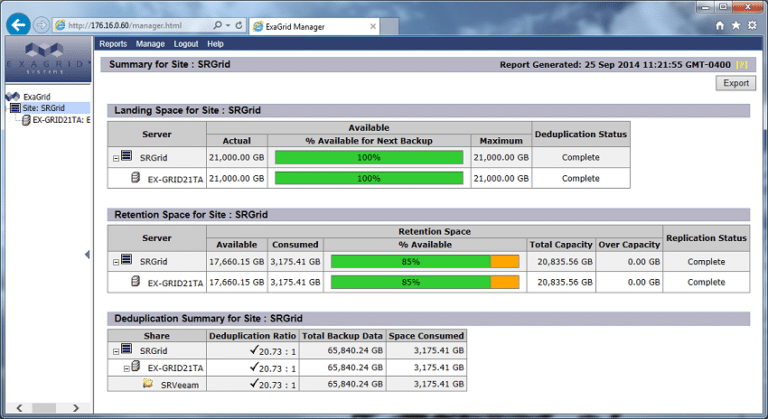Click the Report Generated timestamp text

coord(615,65)
